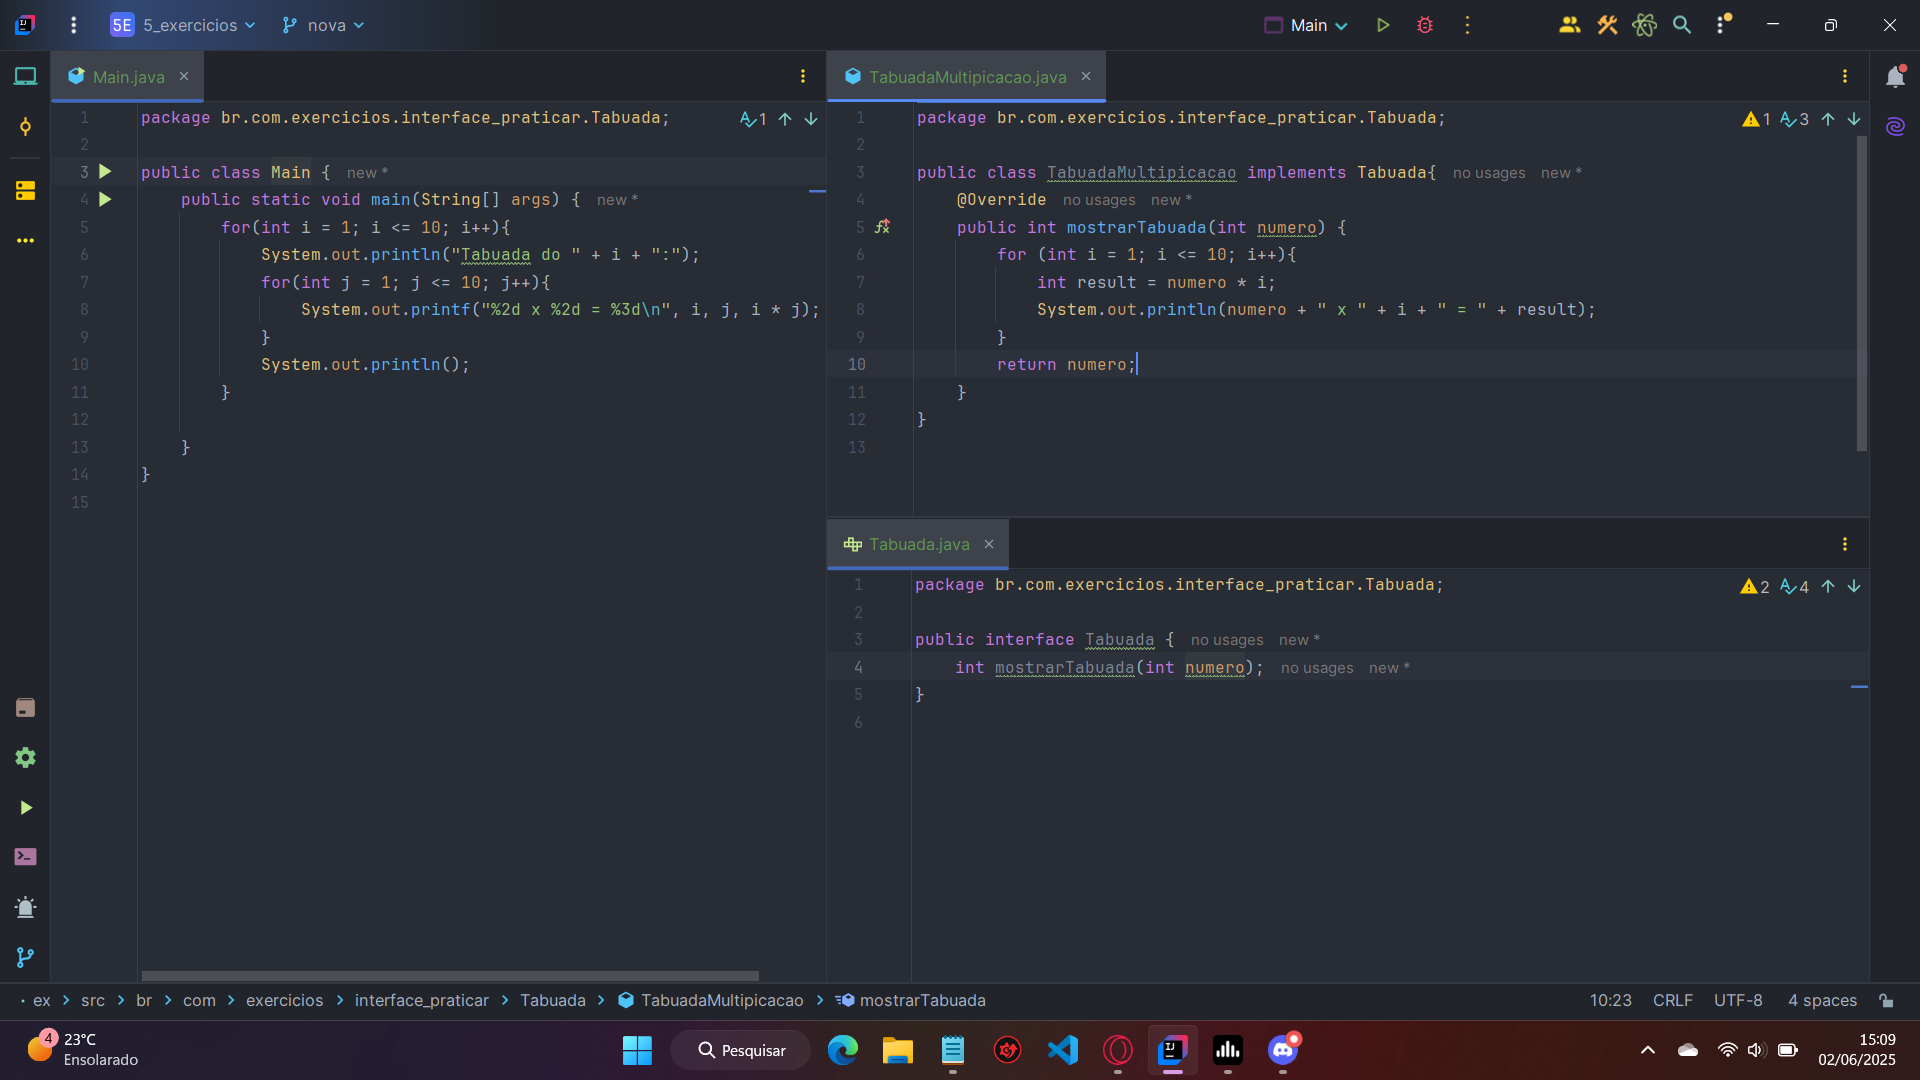
Task: Open the Commit tool window
Action: tap(25, 127)
